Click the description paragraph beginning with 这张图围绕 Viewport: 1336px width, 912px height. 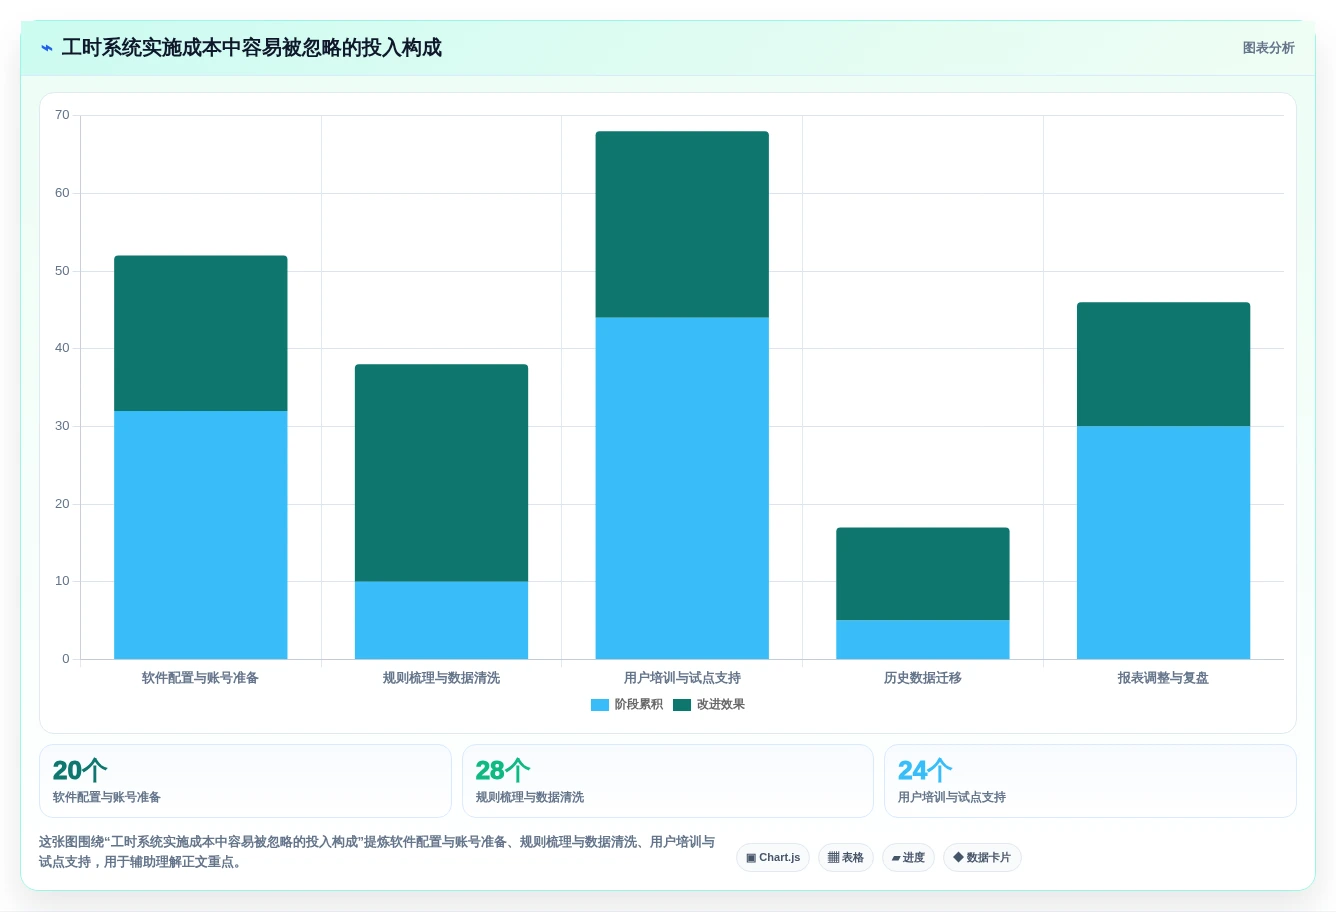pos(377,852)
